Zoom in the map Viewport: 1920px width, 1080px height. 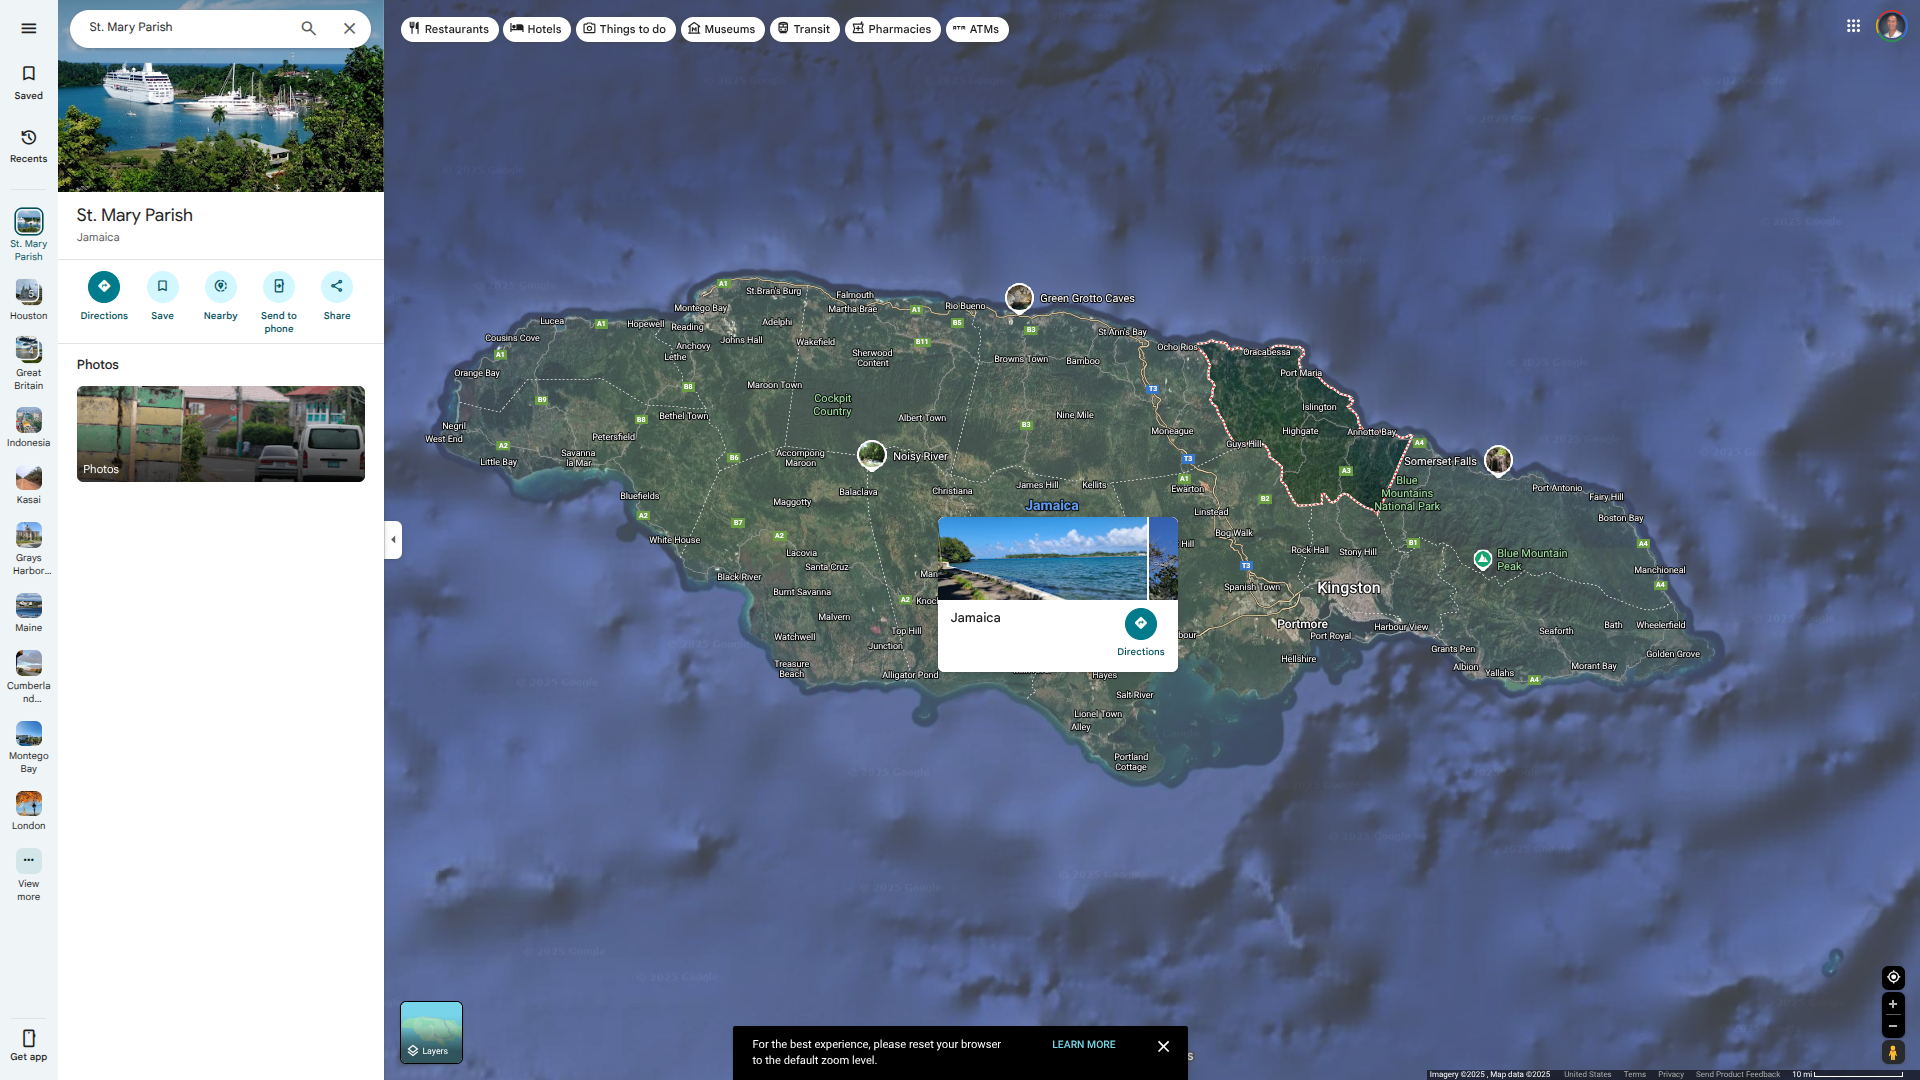pyautogui.click(x=1892, y=1004)
